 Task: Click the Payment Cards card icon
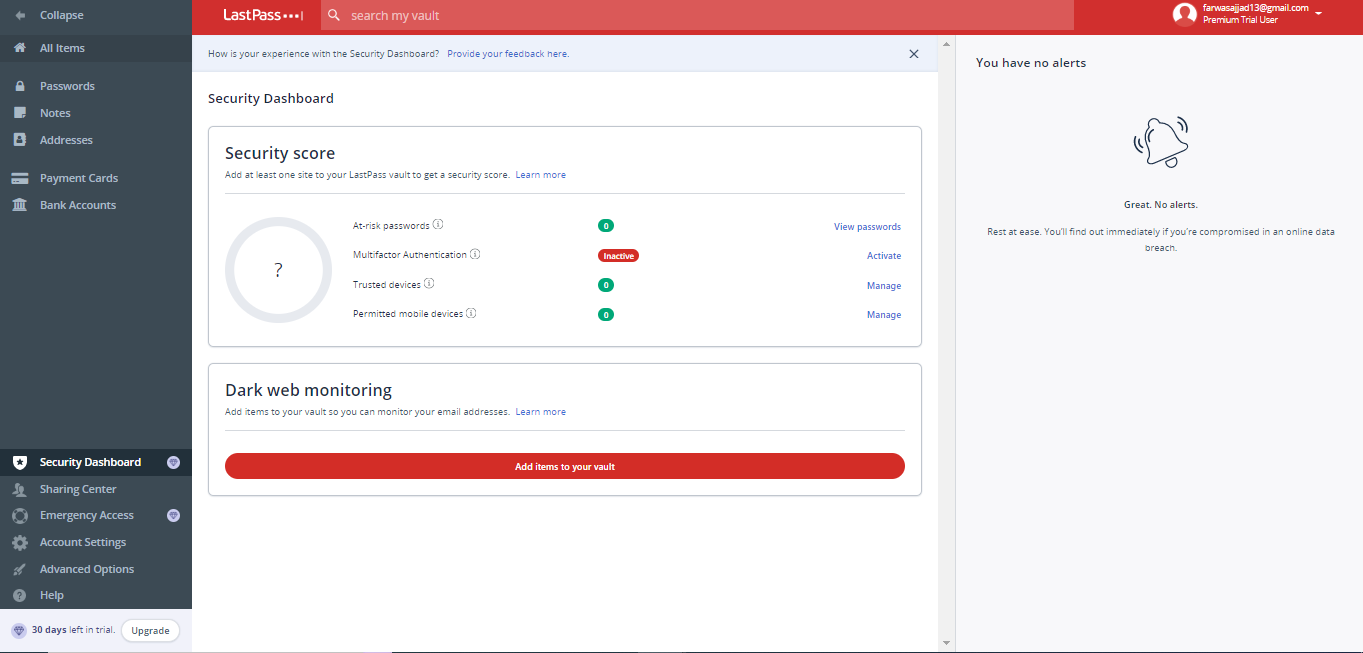(20, 178)
